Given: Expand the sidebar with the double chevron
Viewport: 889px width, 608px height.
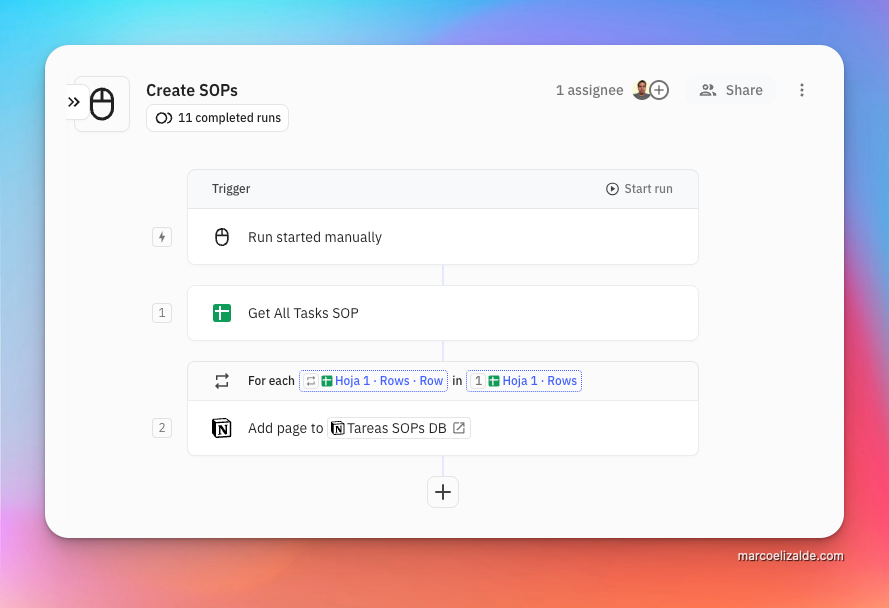Looking at the screenshot, I should point(74,102).
